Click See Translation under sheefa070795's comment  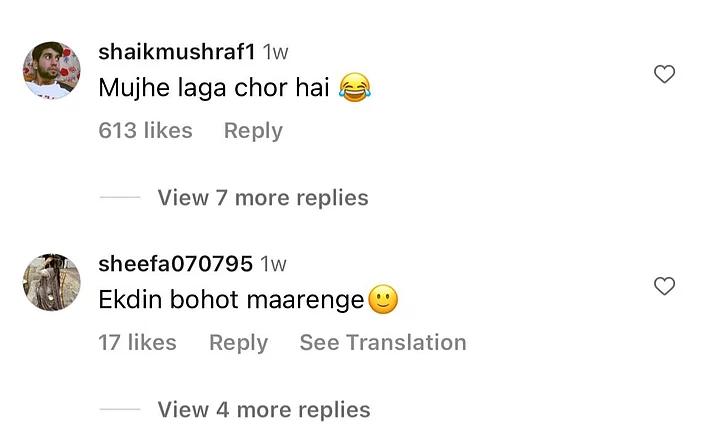pyautogui.click(x=383, y=342)
